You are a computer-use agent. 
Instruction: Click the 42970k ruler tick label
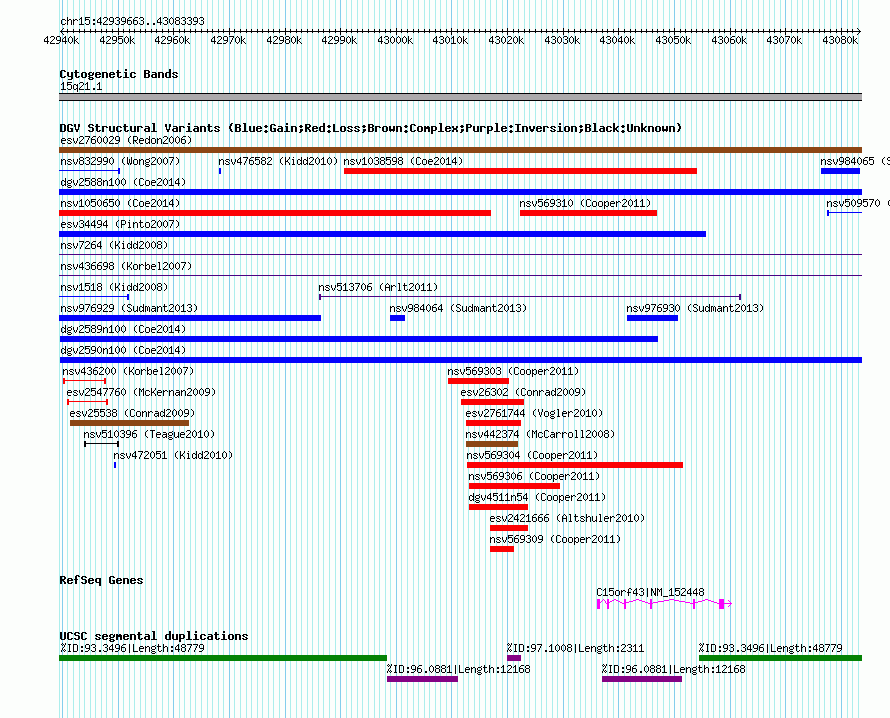click(x=228, y=40)
